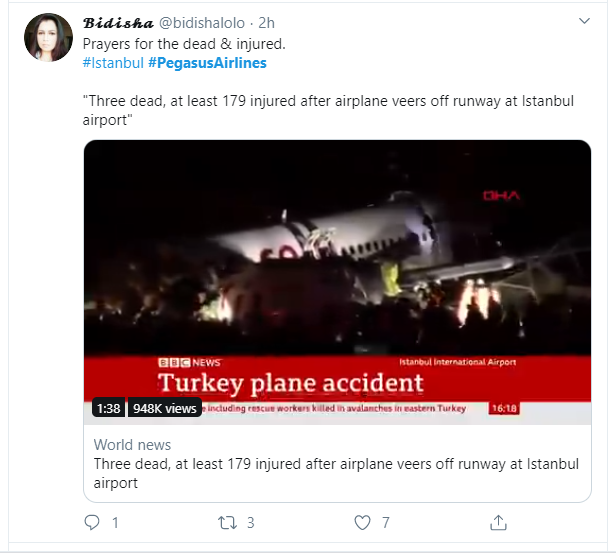Open the card headline below World news
This screenshot has height=555, width=616.
(336, 473)
